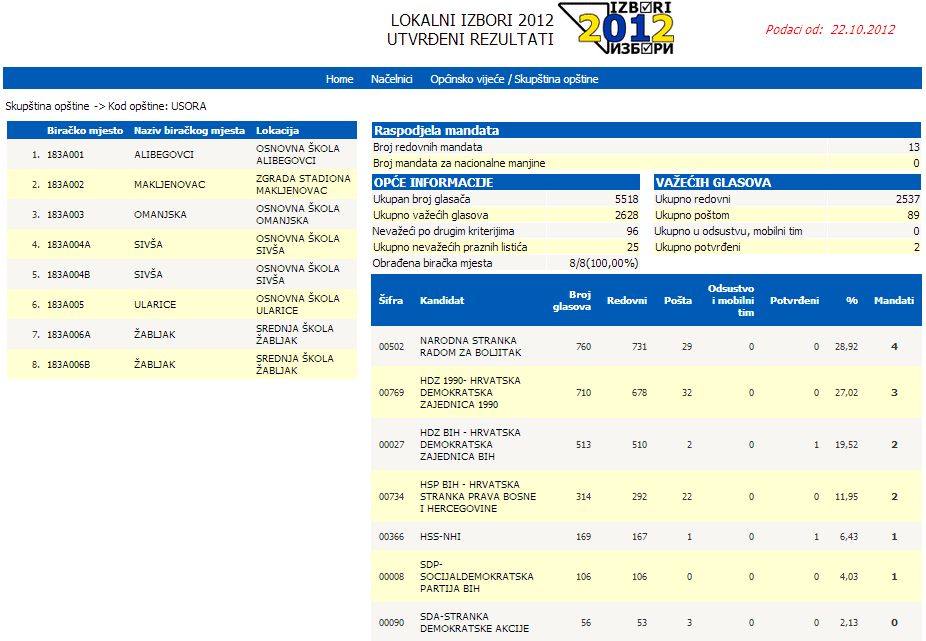Viewport: 926px width, 641px height.
Task: Click the Biračko mjesto column header
Action: coord(85,131)
